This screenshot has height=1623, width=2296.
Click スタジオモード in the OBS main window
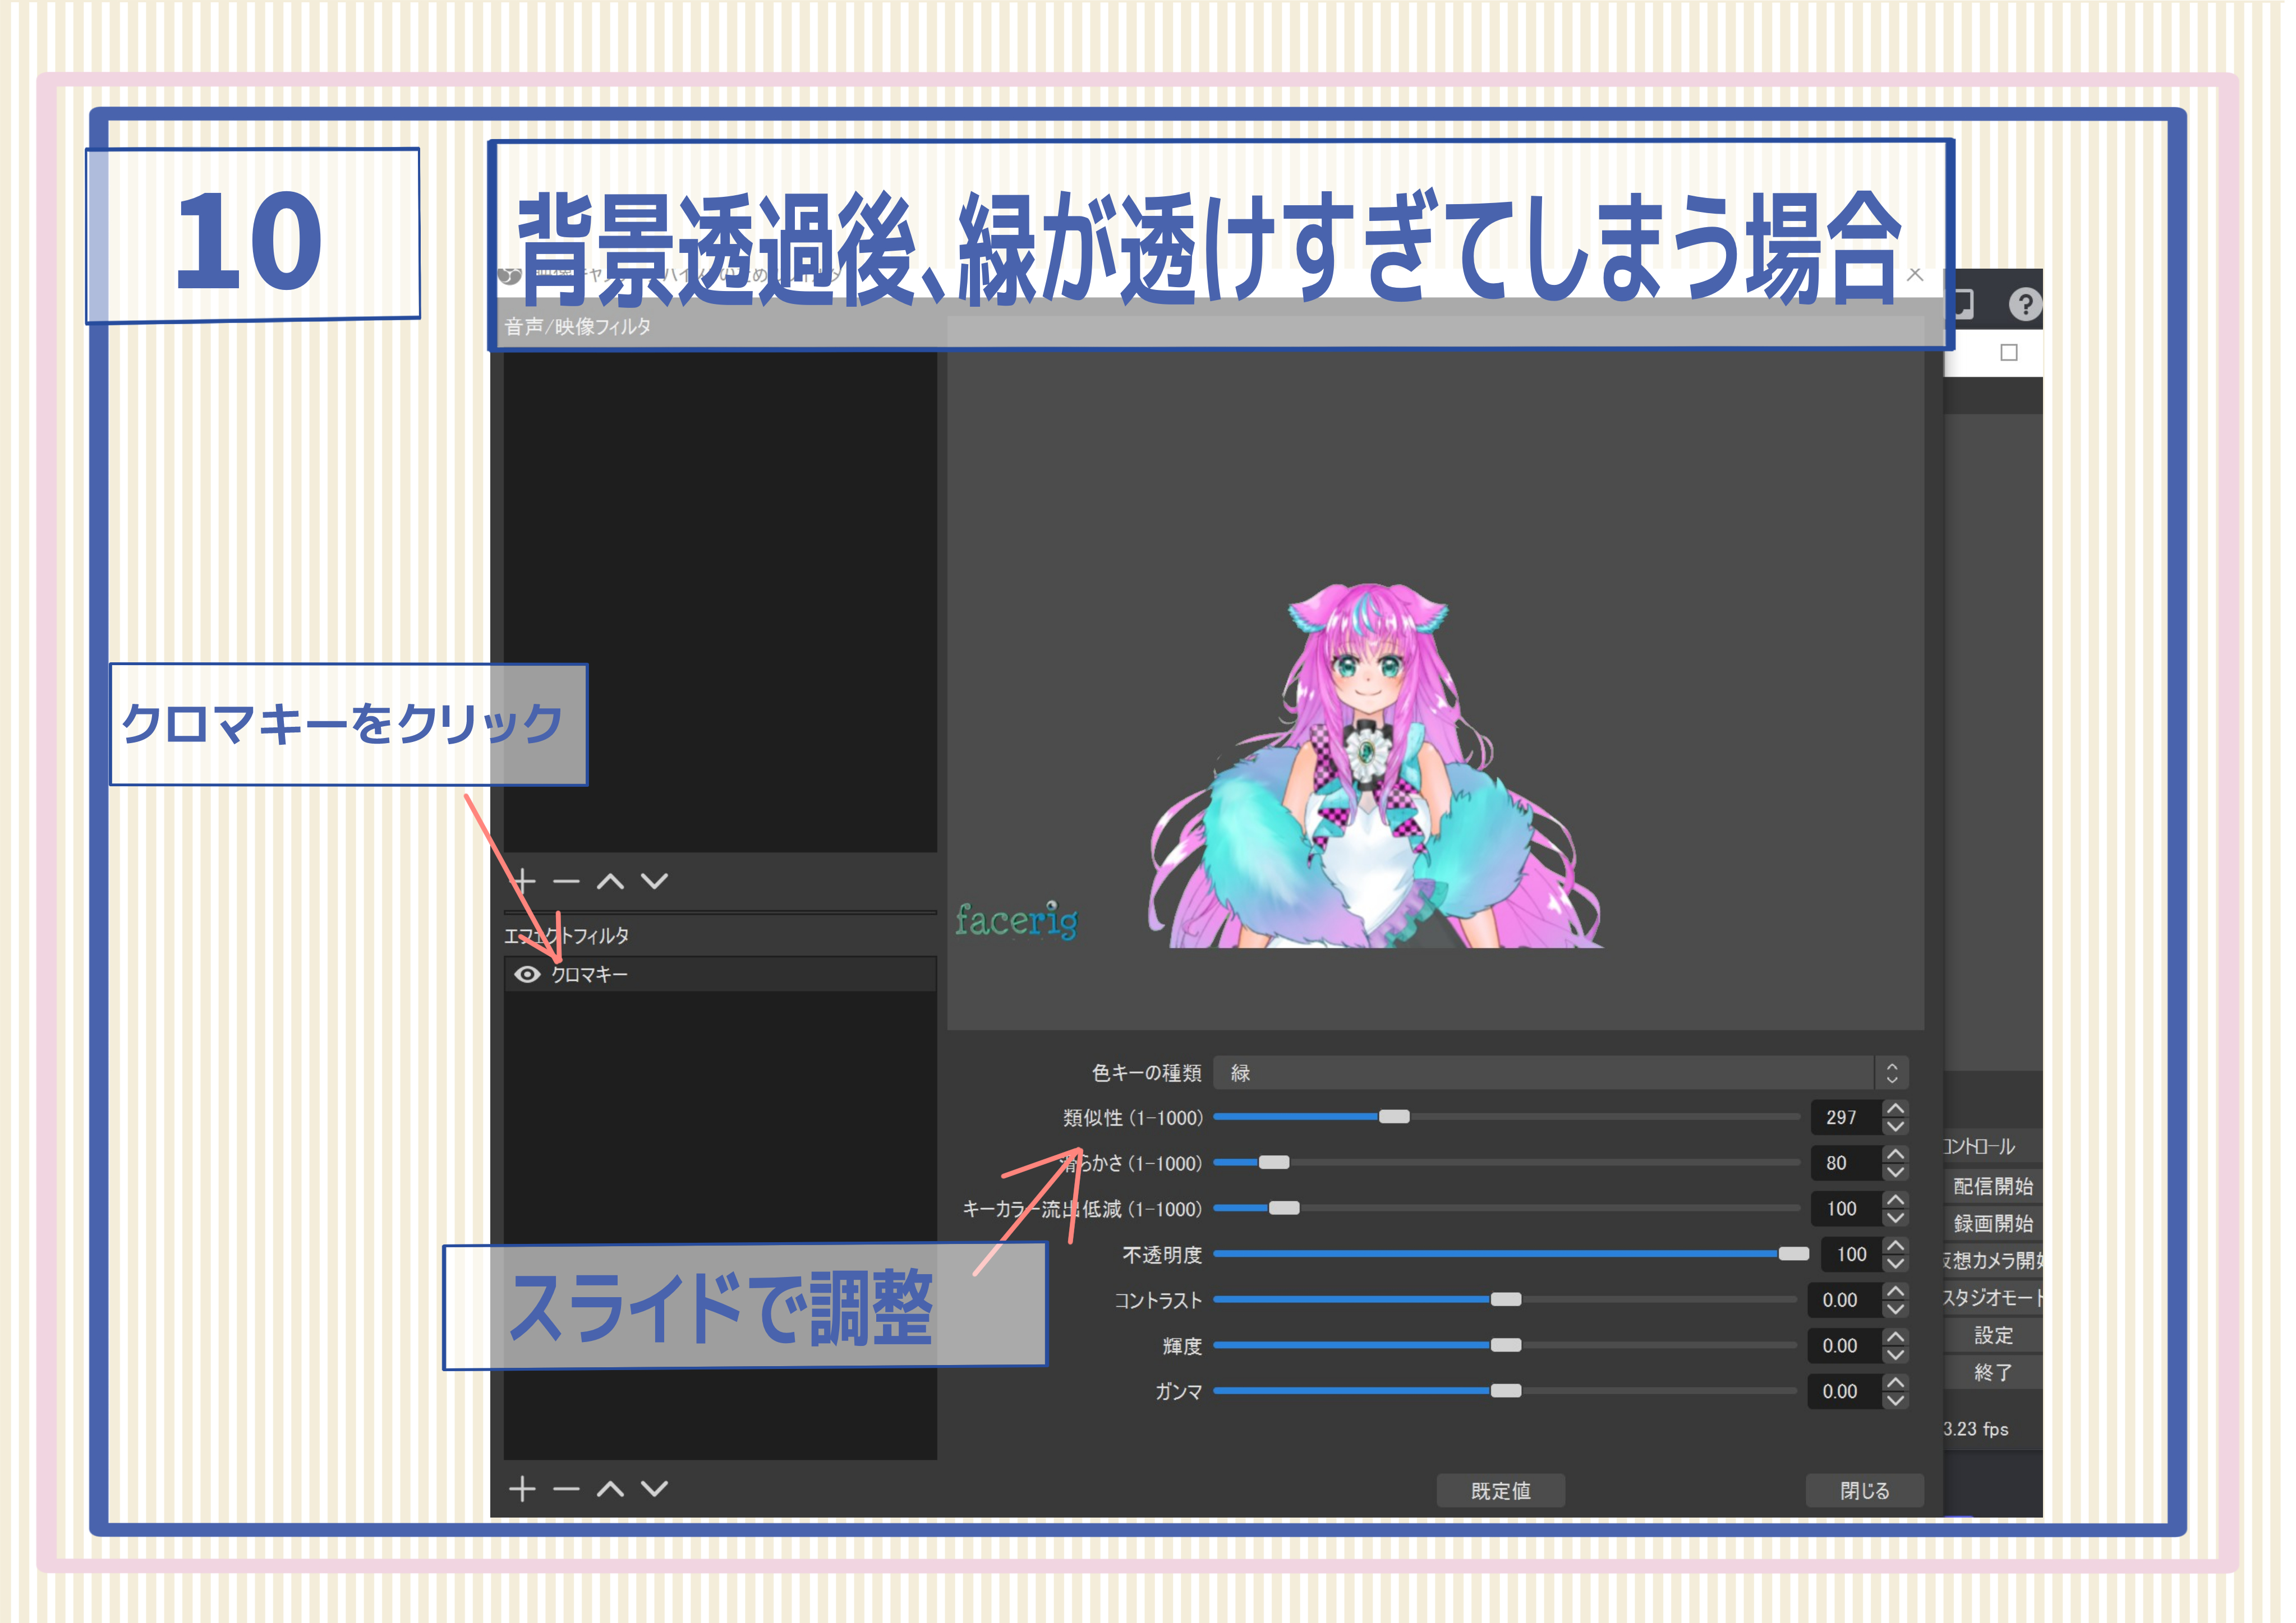[1994, 1299]
